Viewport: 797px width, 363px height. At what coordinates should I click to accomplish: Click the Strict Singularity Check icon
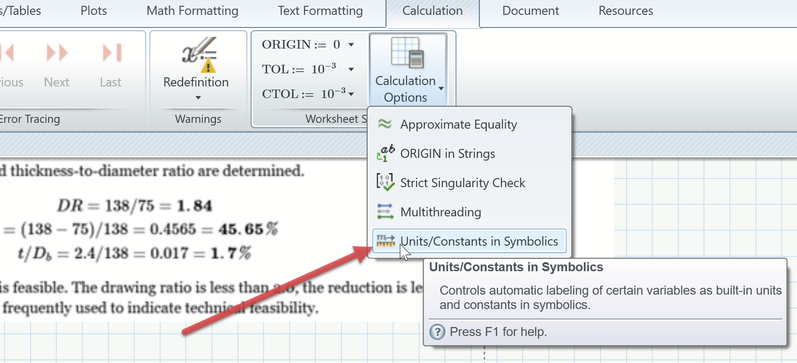385,183
